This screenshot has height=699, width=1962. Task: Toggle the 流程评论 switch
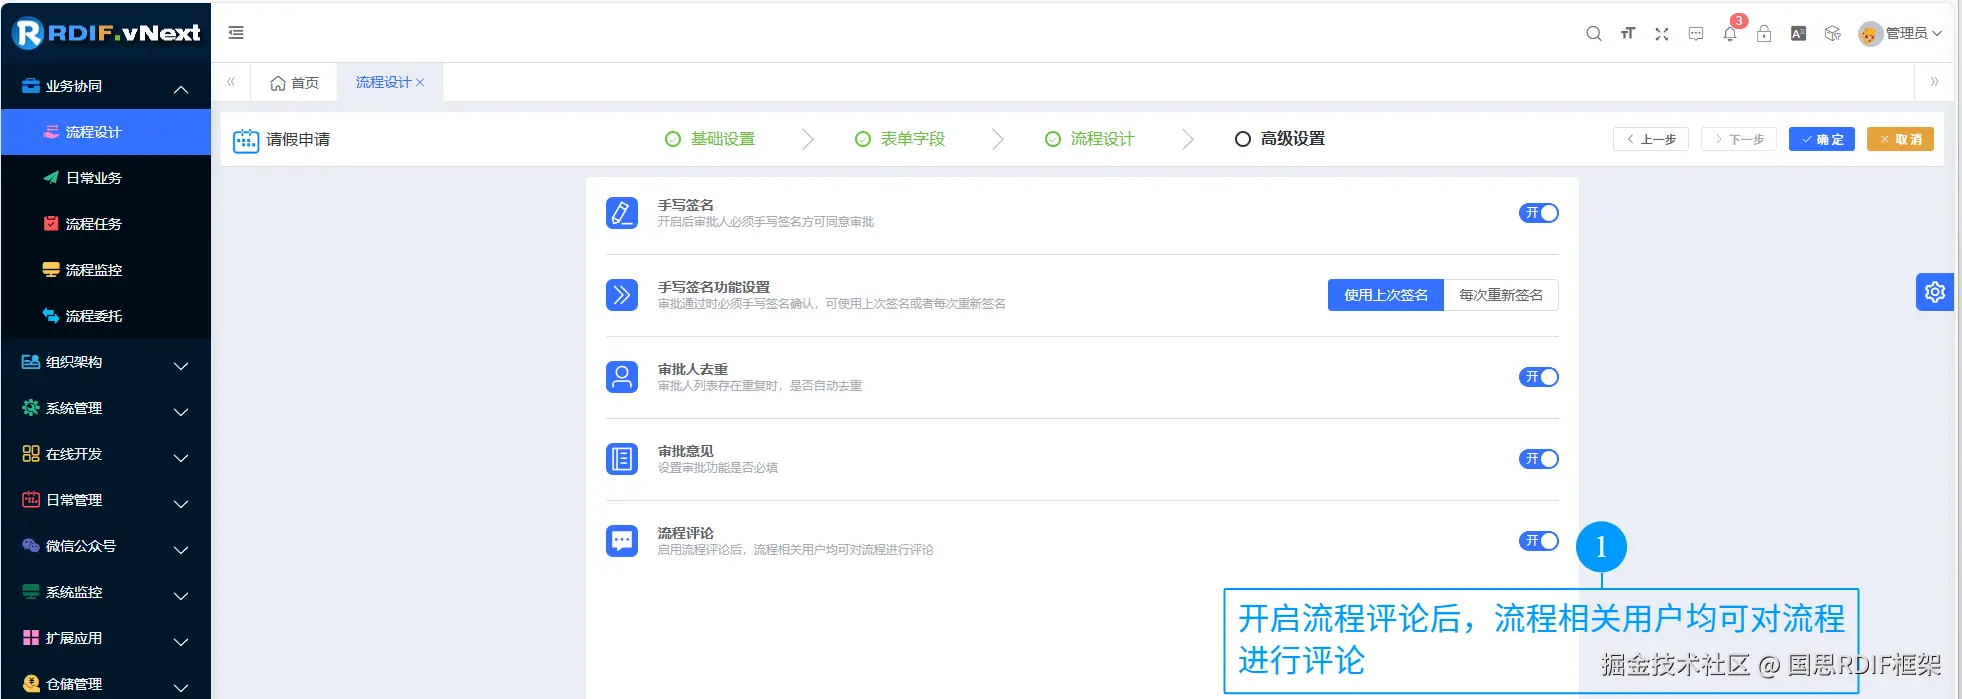point(1538,541)
